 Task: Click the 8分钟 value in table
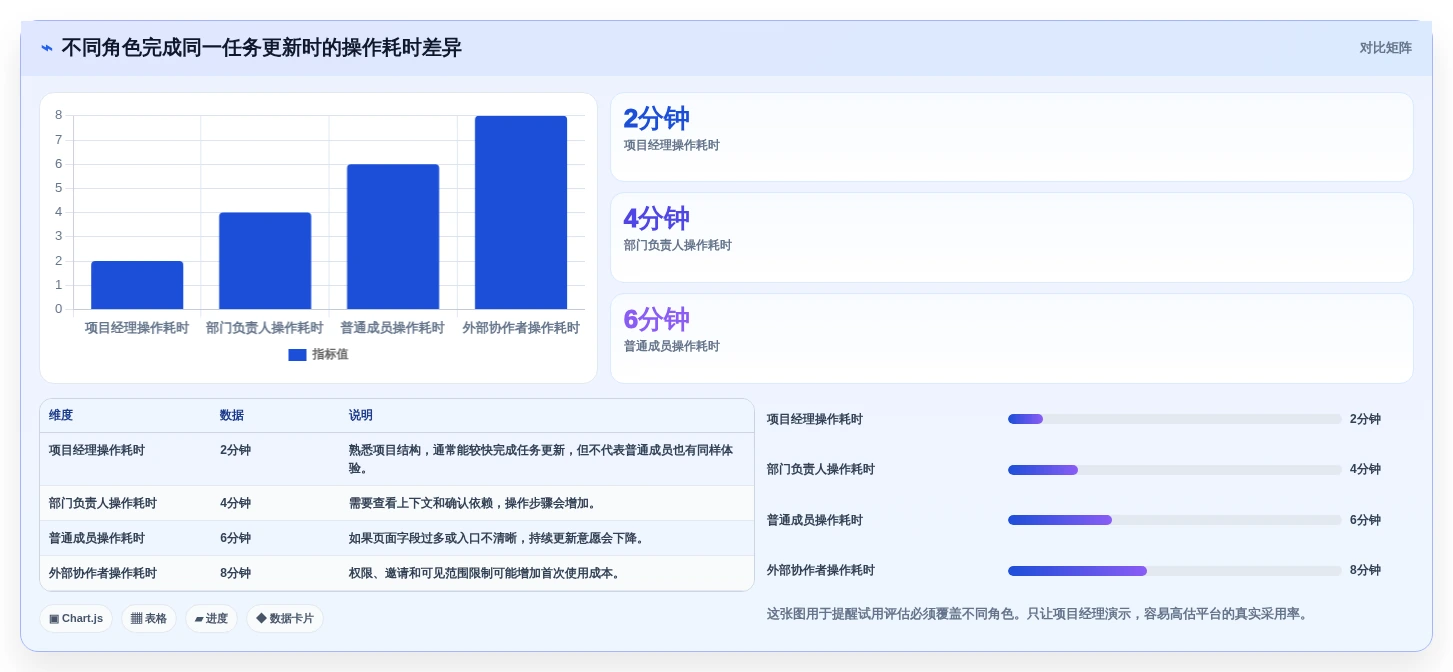click(236, 574)
